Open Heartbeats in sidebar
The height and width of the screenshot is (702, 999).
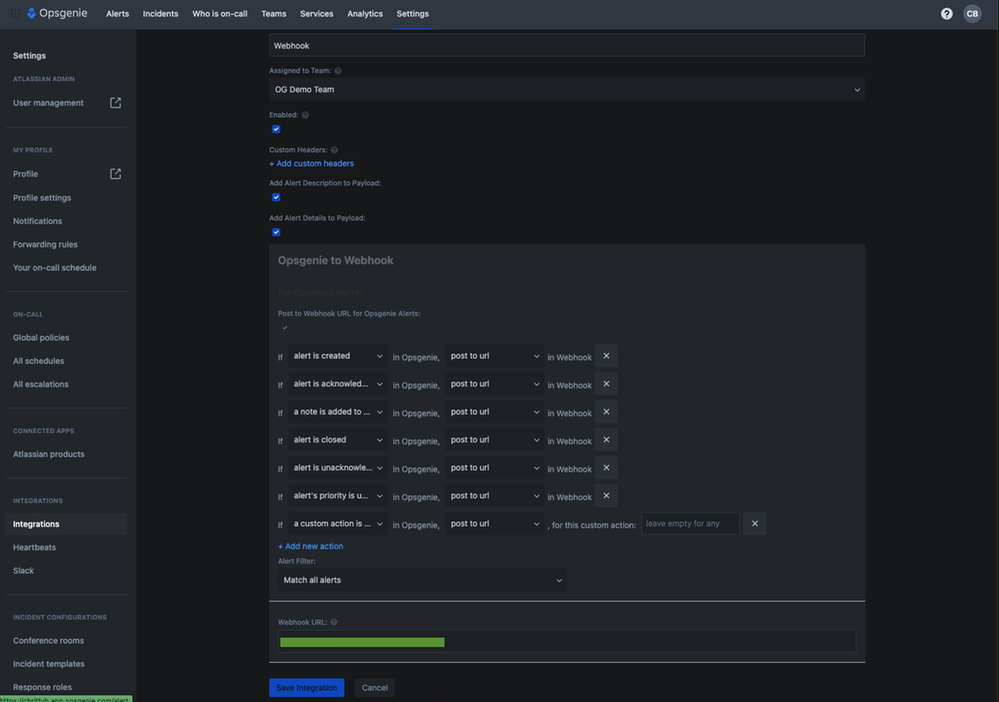click(34, 548)
